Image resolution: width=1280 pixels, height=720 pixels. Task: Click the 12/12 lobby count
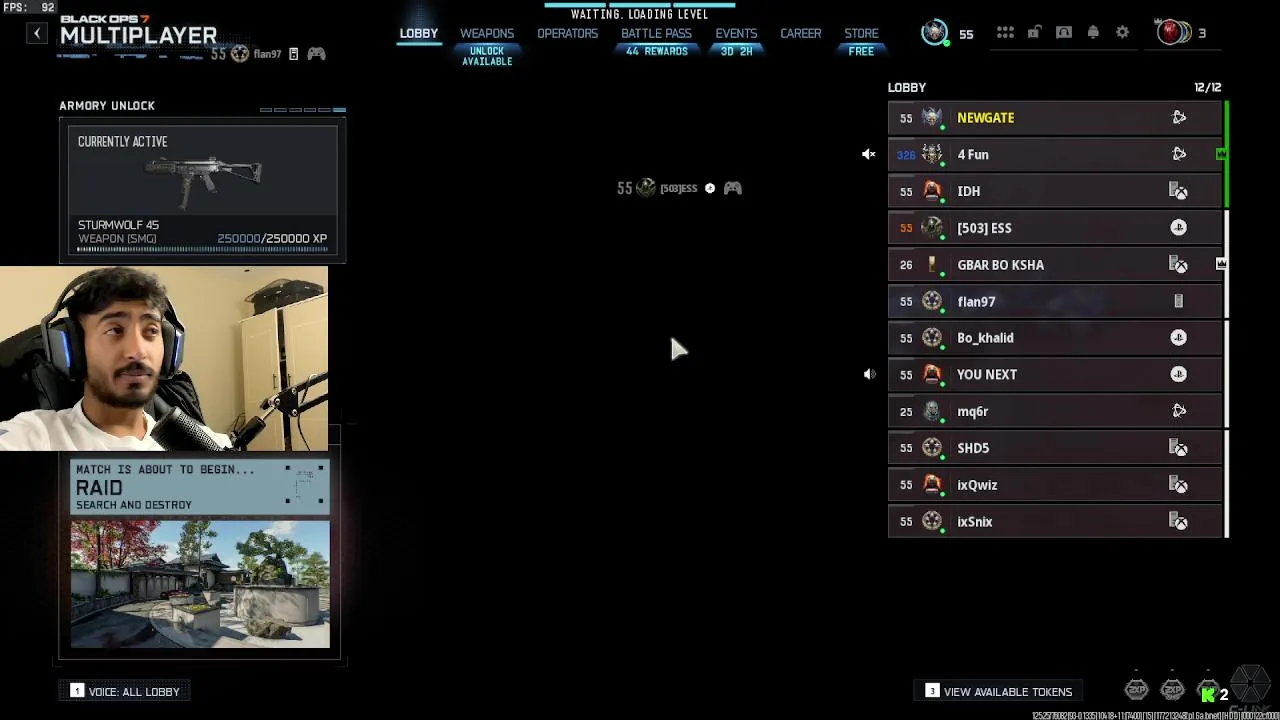(x=1207, y=87)
